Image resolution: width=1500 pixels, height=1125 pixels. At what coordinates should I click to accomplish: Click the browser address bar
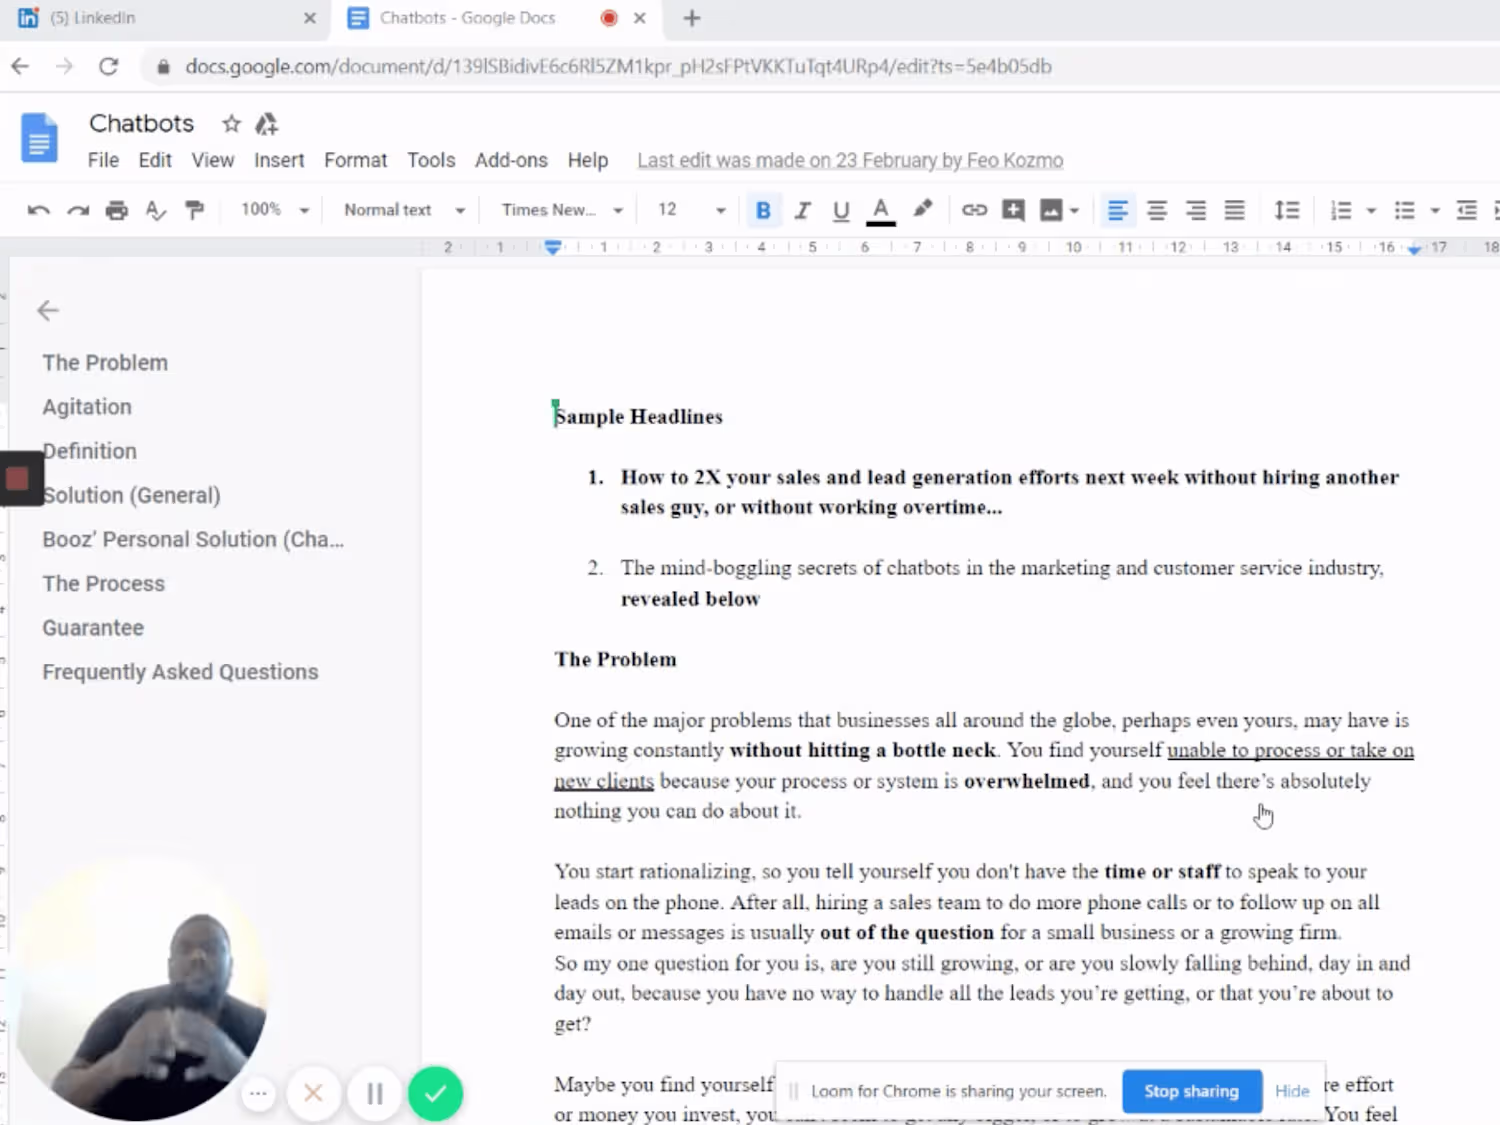pyautogui.click(x=618, y=67)
